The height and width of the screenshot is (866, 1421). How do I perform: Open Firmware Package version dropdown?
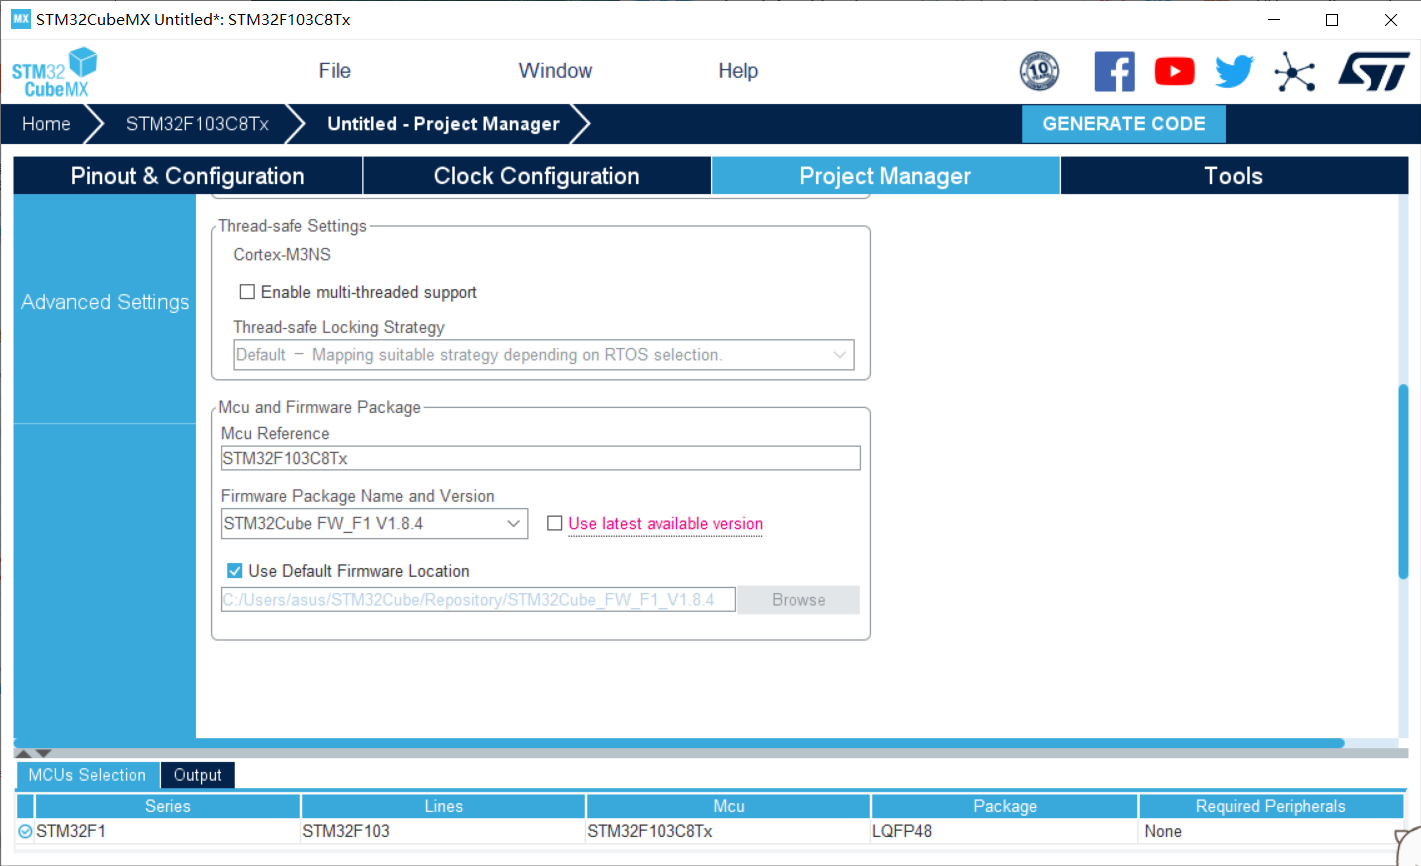click(x=374, y=524)
